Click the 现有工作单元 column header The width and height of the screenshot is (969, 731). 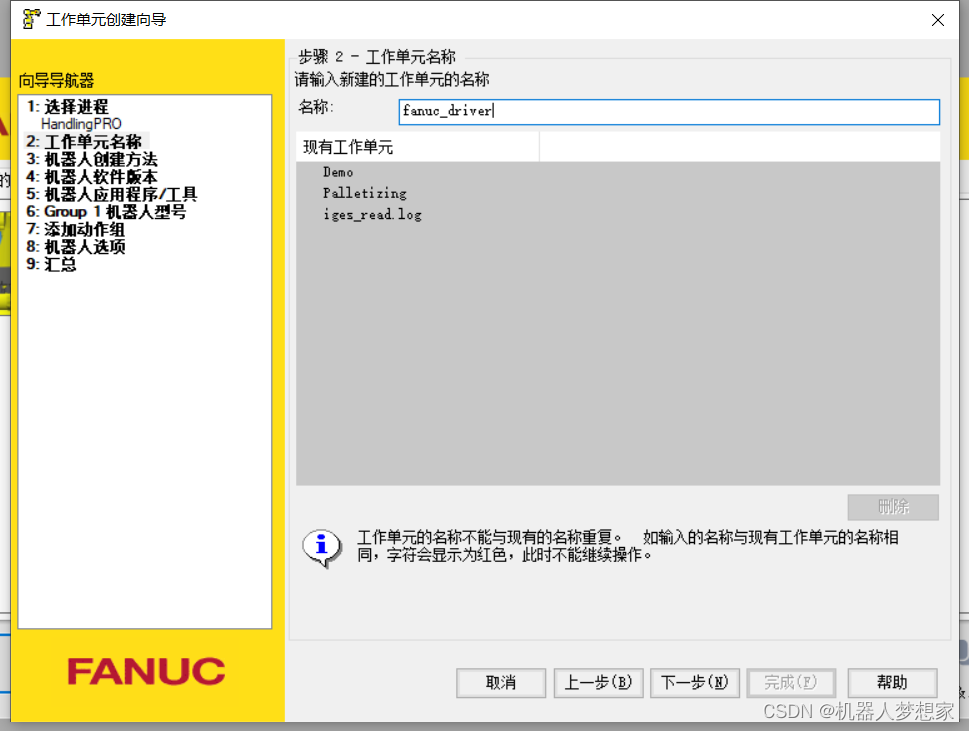click(417, 147)
